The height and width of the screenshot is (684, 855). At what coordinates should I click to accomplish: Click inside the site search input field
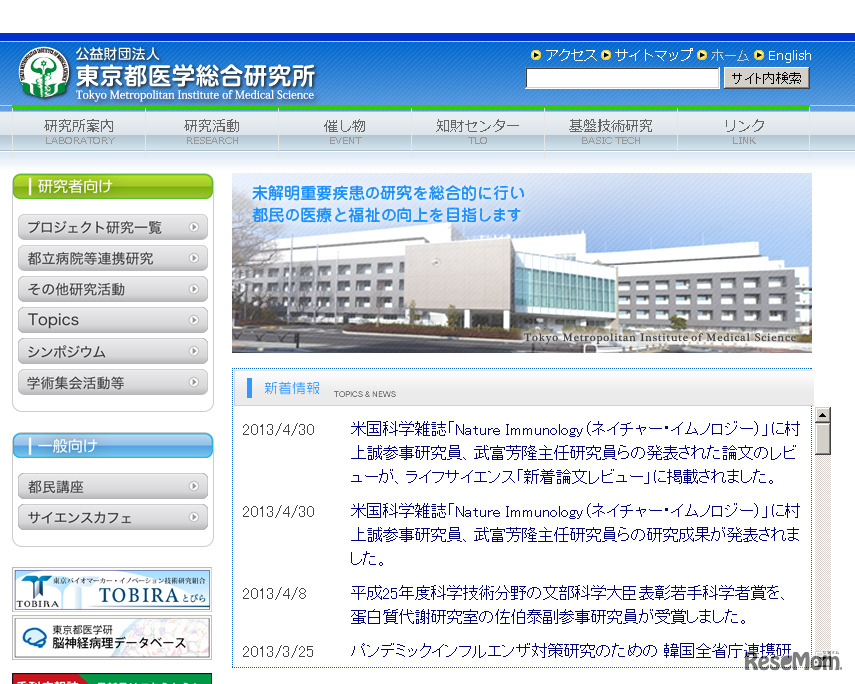[x=622, y=78]
